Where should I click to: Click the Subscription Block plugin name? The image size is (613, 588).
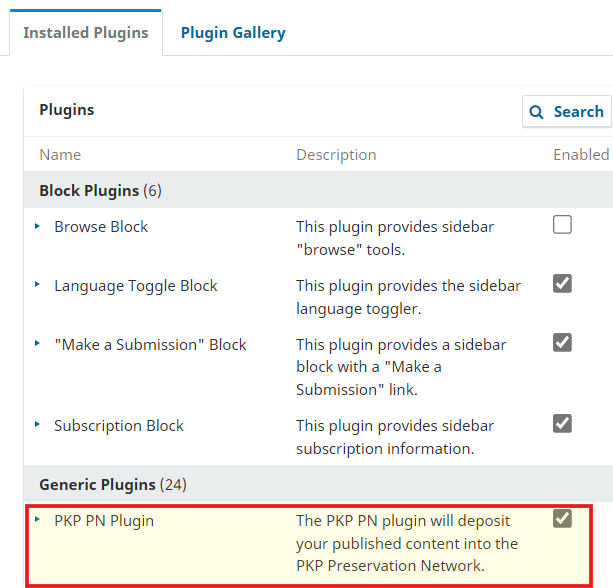click(x=119, y=426)
